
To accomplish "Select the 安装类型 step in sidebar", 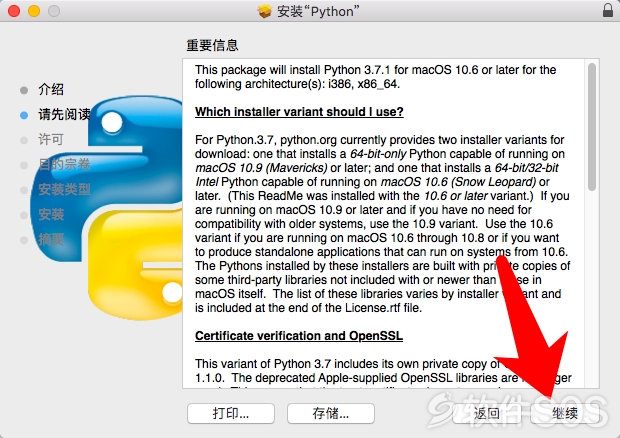I will click(x=64, y=190).
